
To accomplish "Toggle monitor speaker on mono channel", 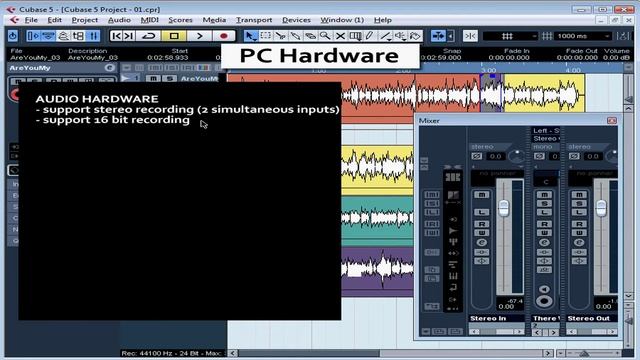I will point(544,289).
